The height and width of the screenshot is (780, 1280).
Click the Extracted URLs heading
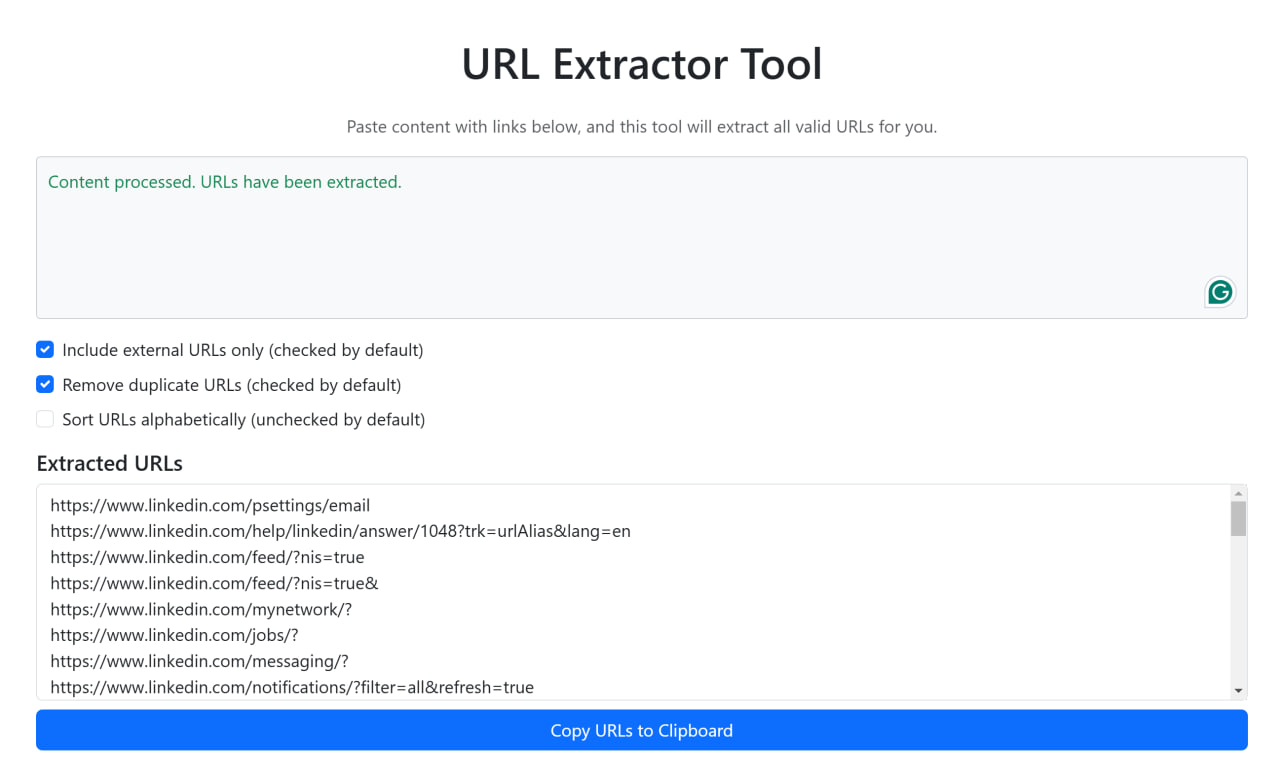coord(110,463)
